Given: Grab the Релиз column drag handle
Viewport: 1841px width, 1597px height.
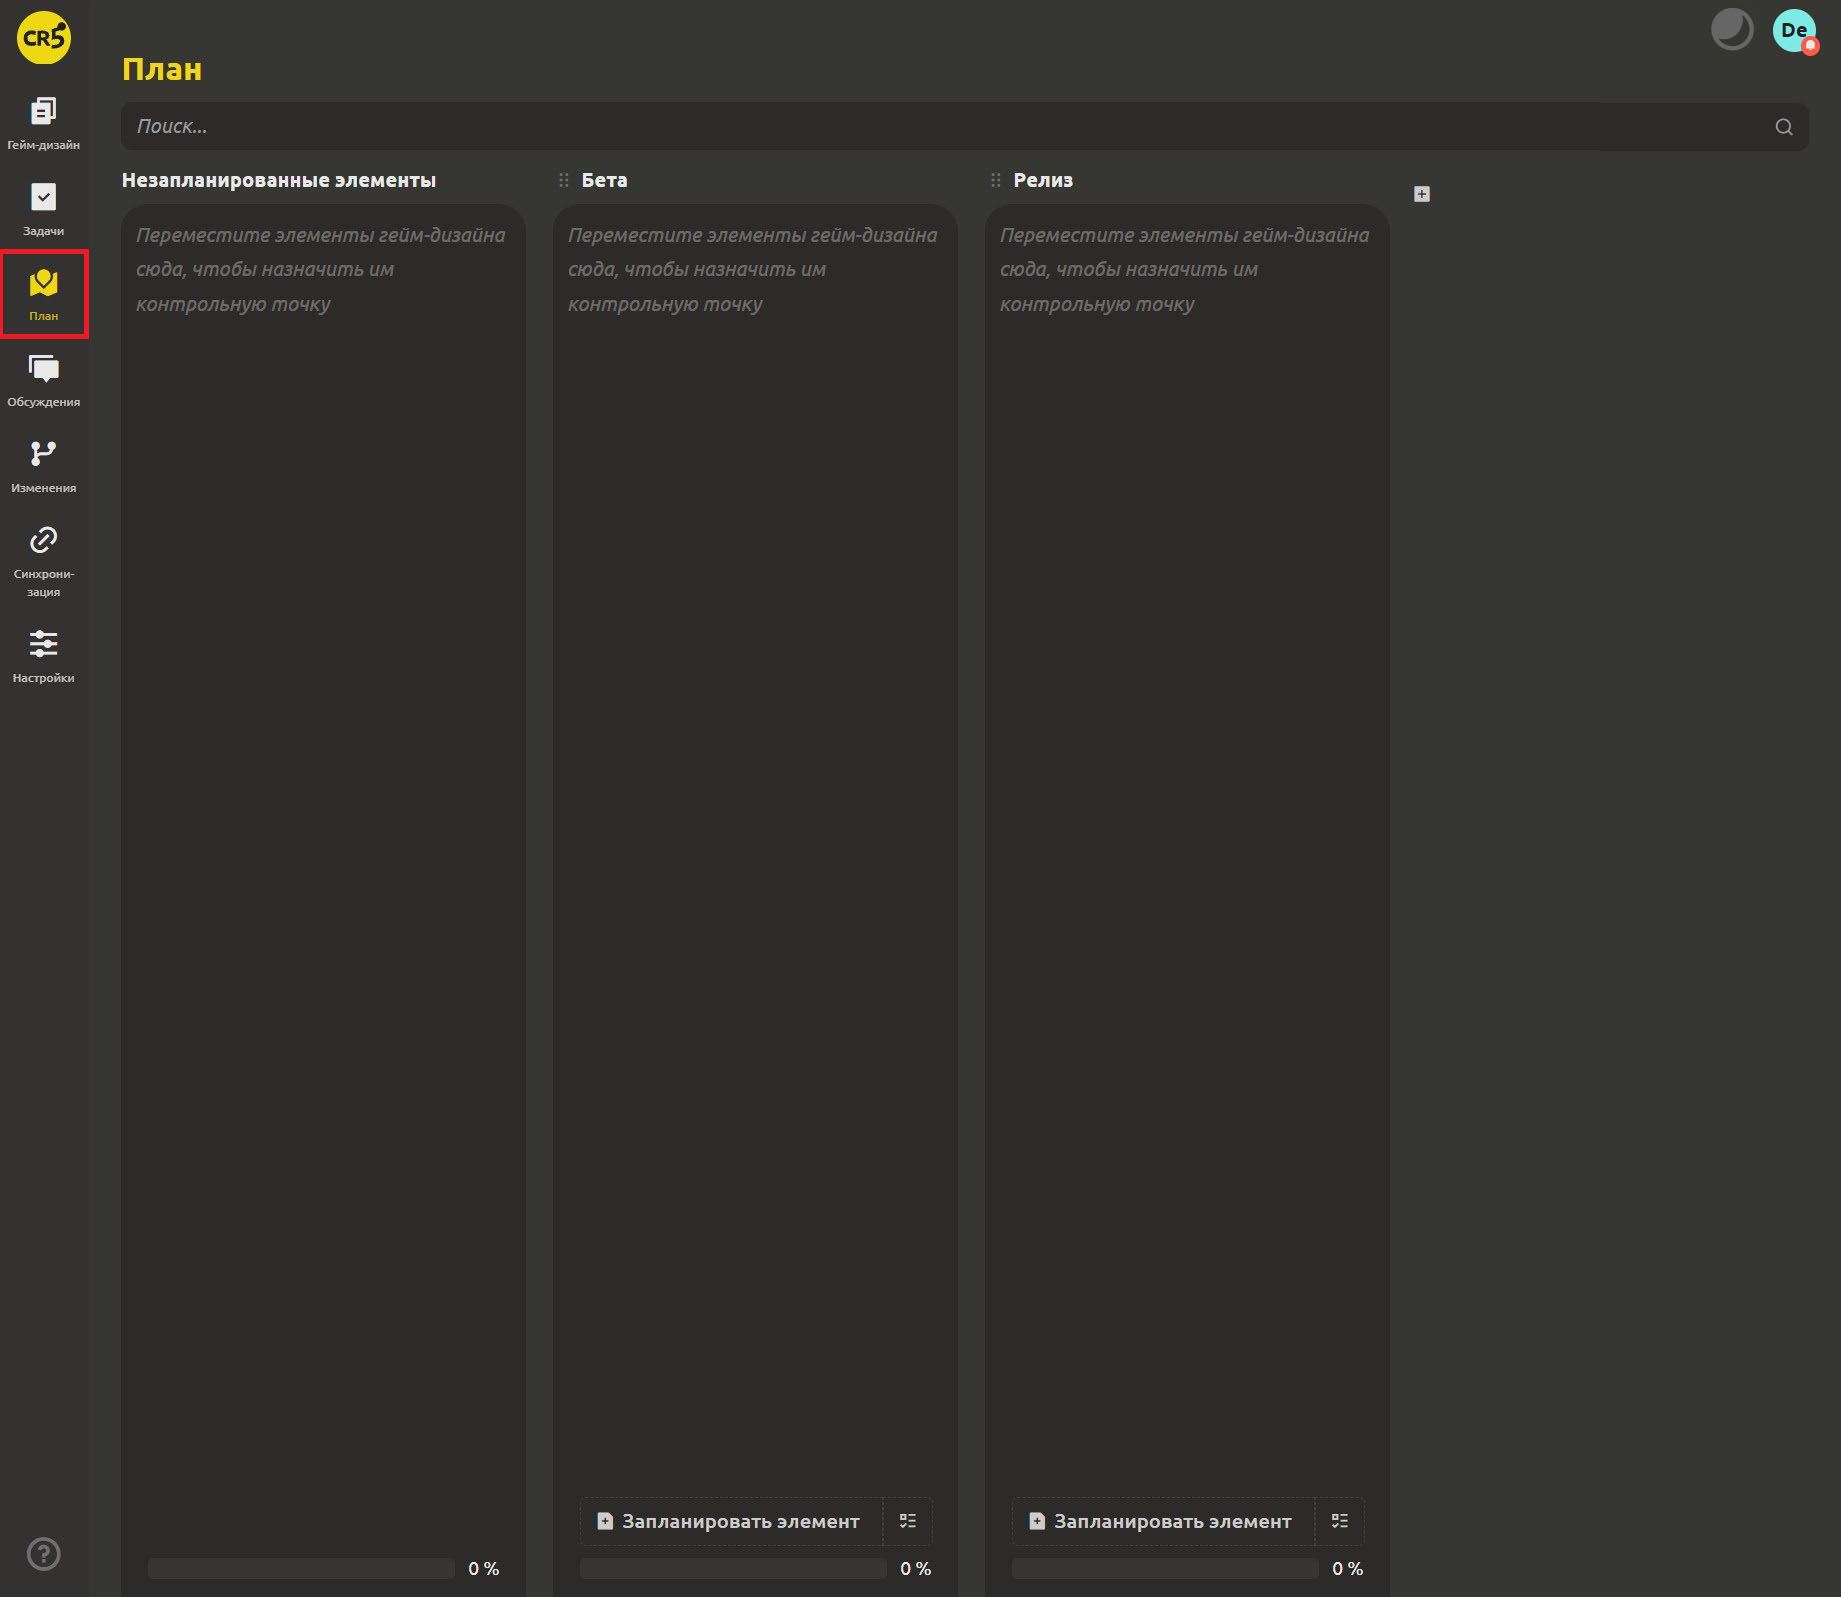Looking at the screenshot, I should (x=996, y=180).
